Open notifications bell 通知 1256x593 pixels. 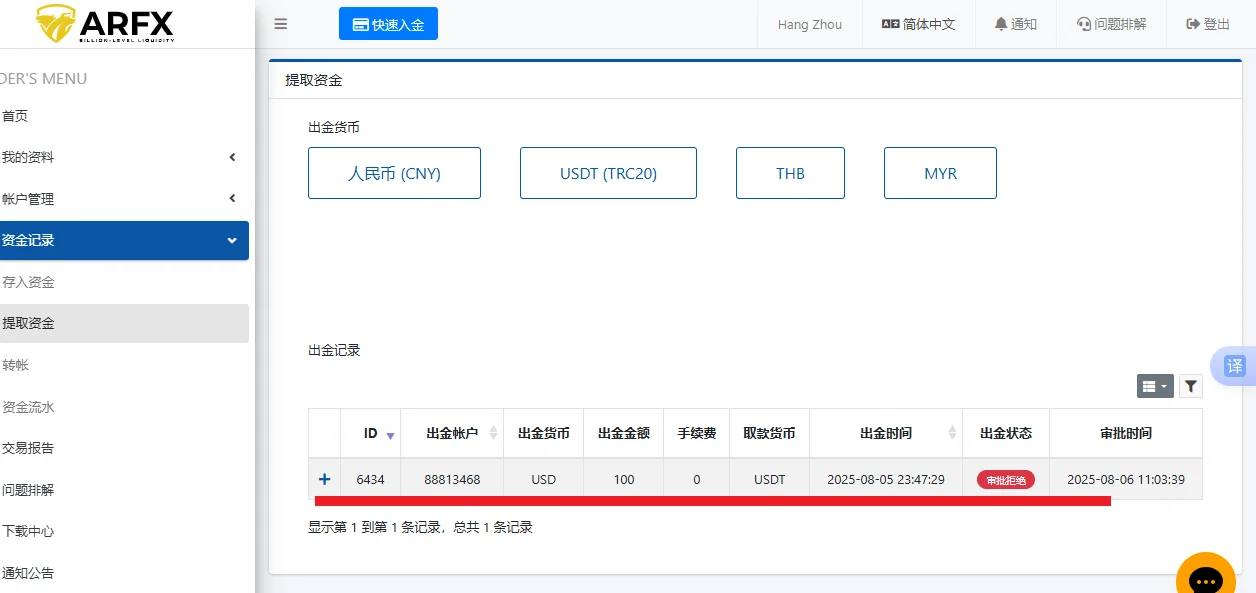(1015, 25)
